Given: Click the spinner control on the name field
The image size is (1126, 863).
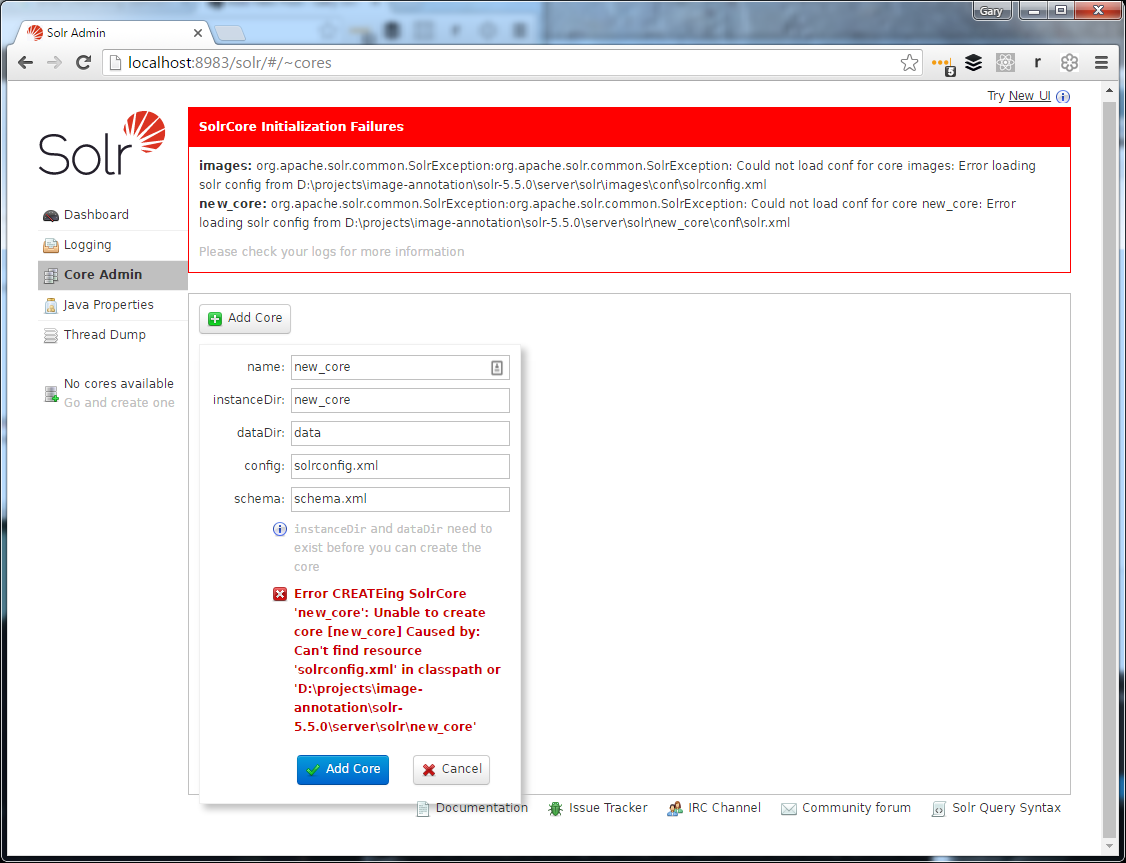Looking at the screenshot, I should 497,367.
